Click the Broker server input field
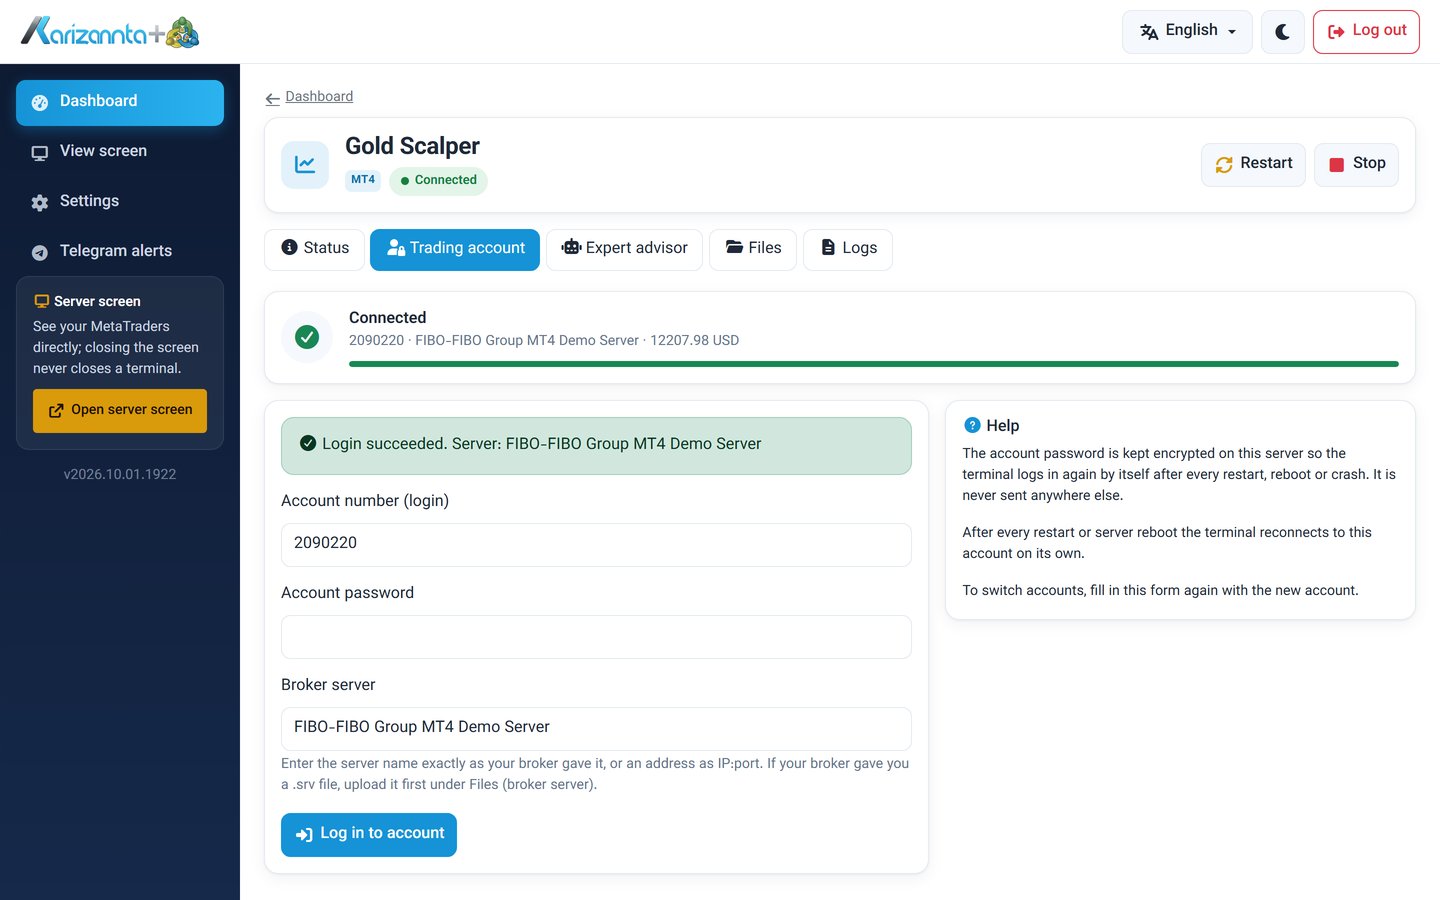The image size is (1440, 900). 596,729
